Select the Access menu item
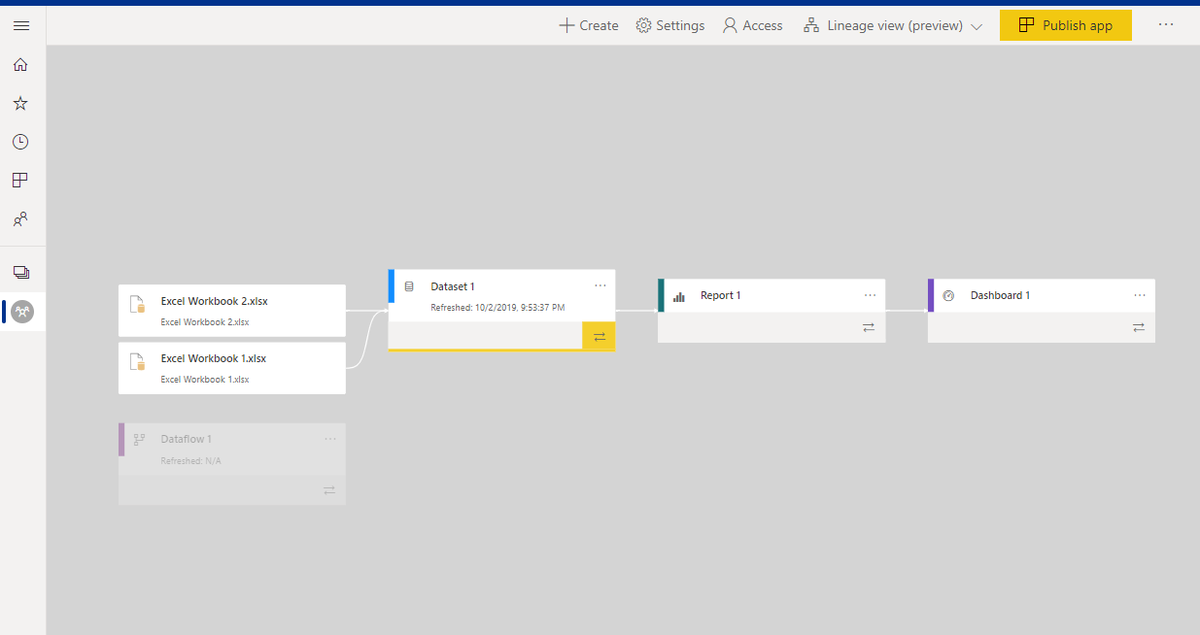This screenshot has width=1200, height=635. pos(752,25)
